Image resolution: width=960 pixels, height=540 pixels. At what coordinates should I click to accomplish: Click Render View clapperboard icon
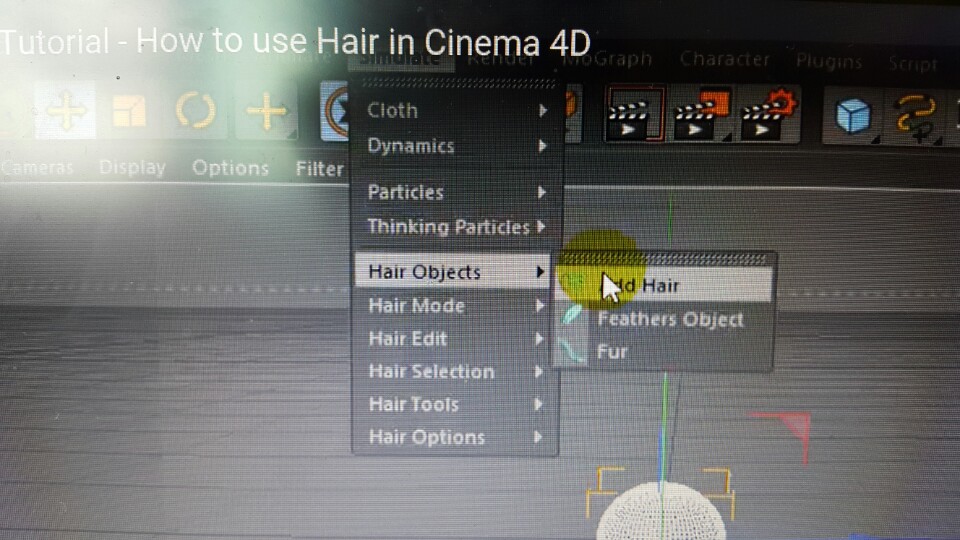tap(632, 114)
